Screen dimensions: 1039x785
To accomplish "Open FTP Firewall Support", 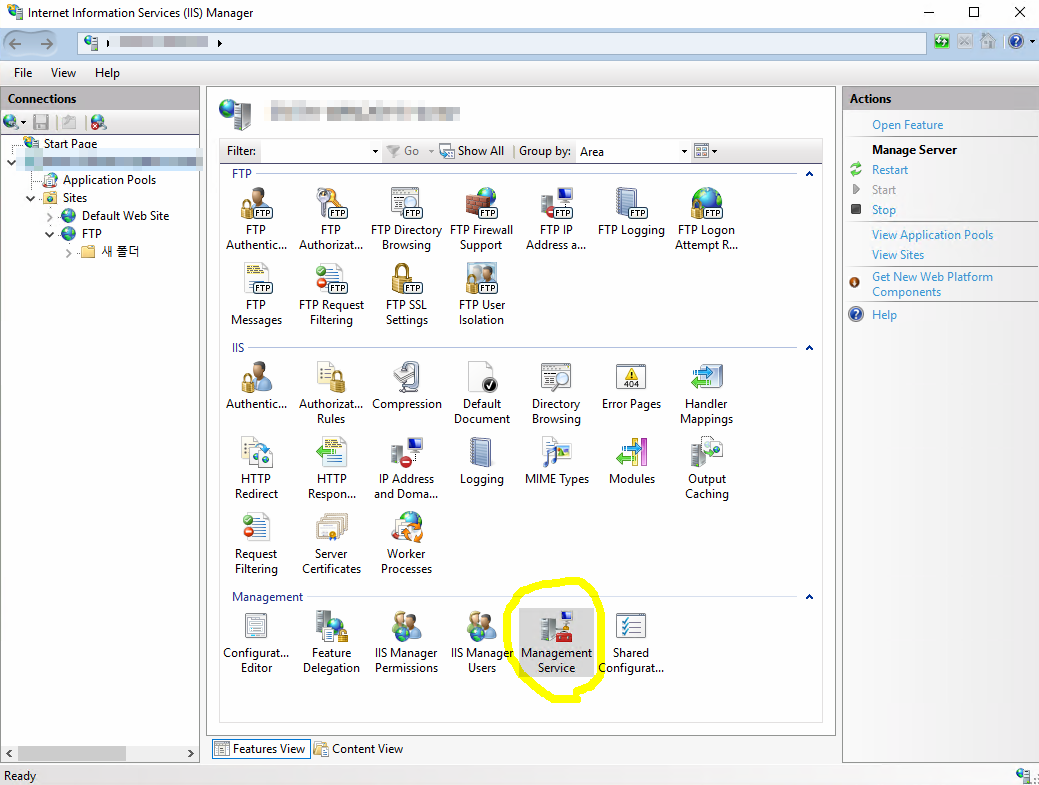I will point(481,219).
